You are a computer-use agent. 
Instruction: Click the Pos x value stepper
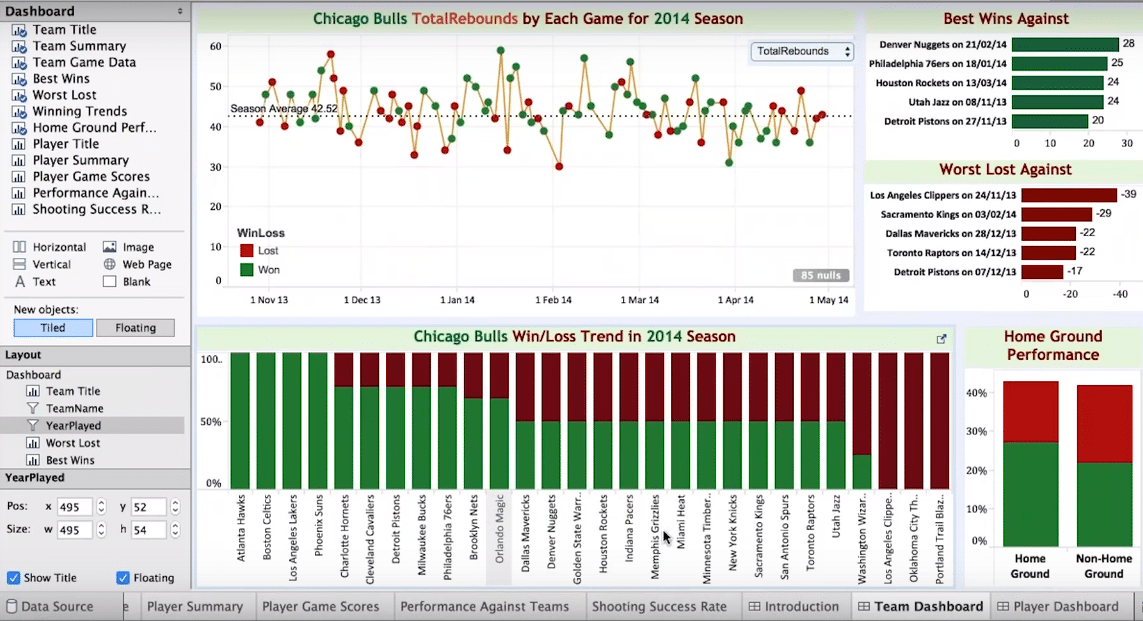click(101, 507)
